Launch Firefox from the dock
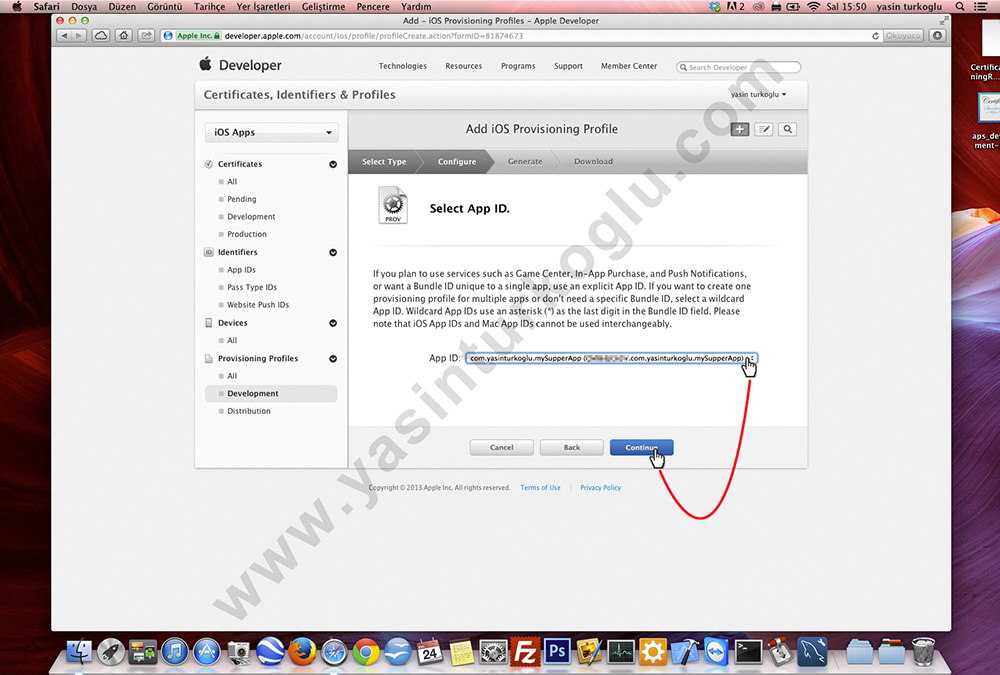Viewport: 1000px width, 675px height. pyautogui.click(x=302, y=652)
